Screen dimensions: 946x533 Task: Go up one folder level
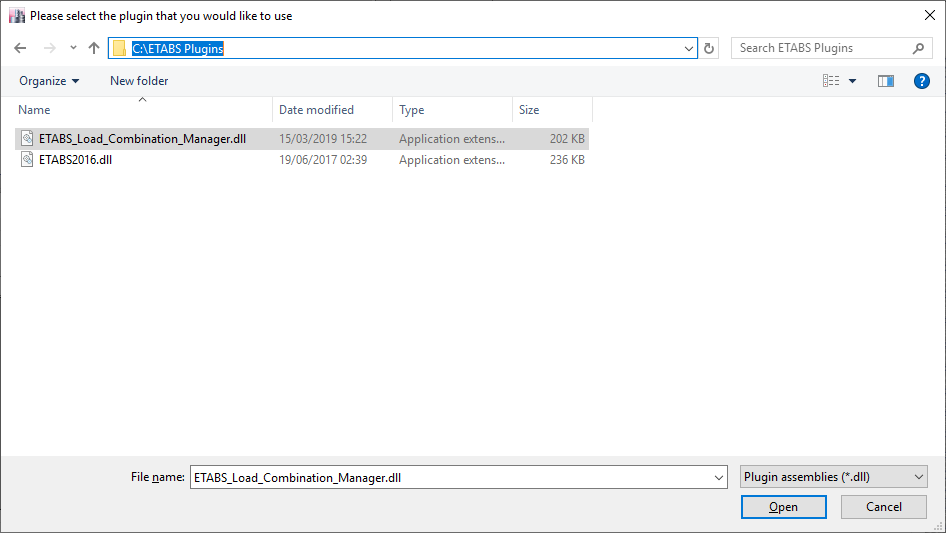click(94, 48)
